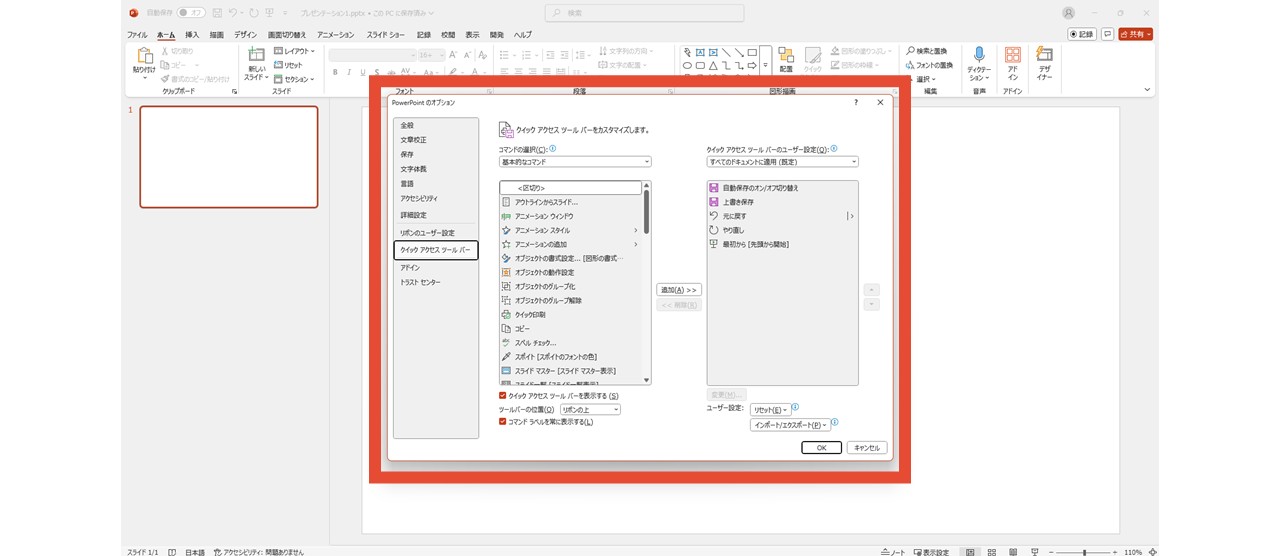Click 配置 arrange icon in ribbon
Image resolution: width=1280 pixels, height=556 pixels.
coord(786,59)
